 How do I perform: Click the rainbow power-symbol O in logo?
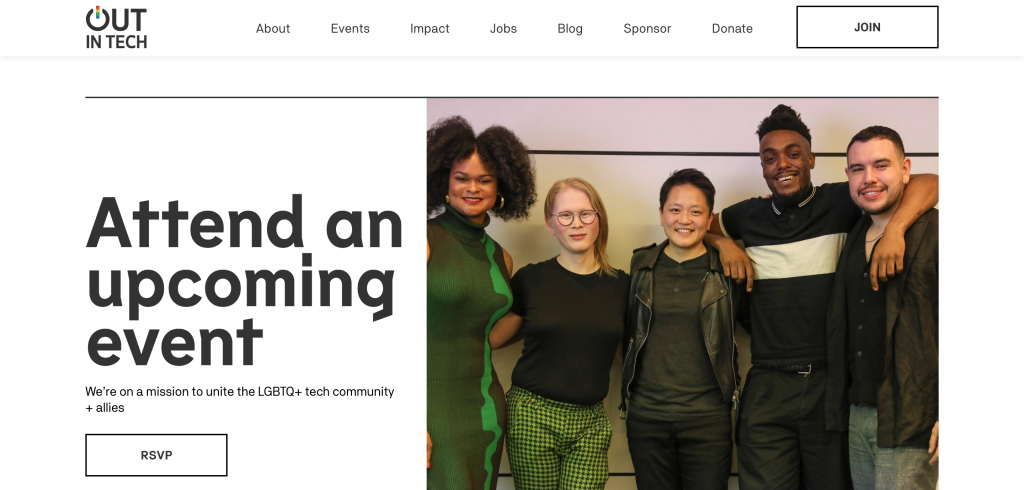(97, 18)
